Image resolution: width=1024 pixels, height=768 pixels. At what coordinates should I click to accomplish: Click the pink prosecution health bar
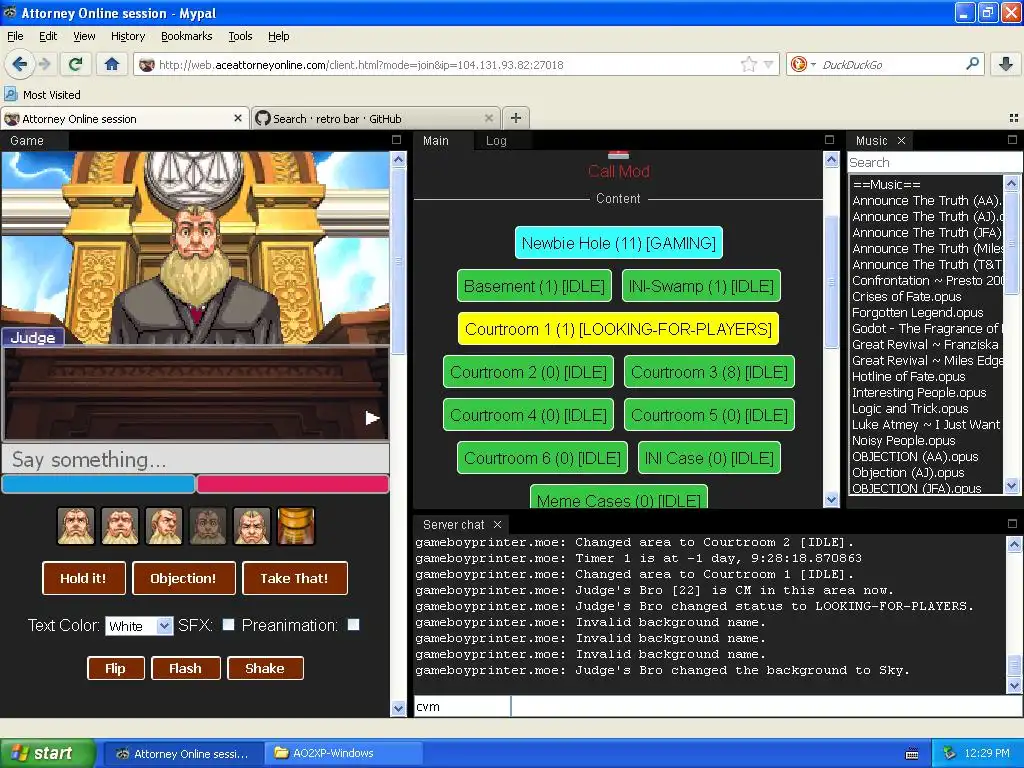point(293,484)
